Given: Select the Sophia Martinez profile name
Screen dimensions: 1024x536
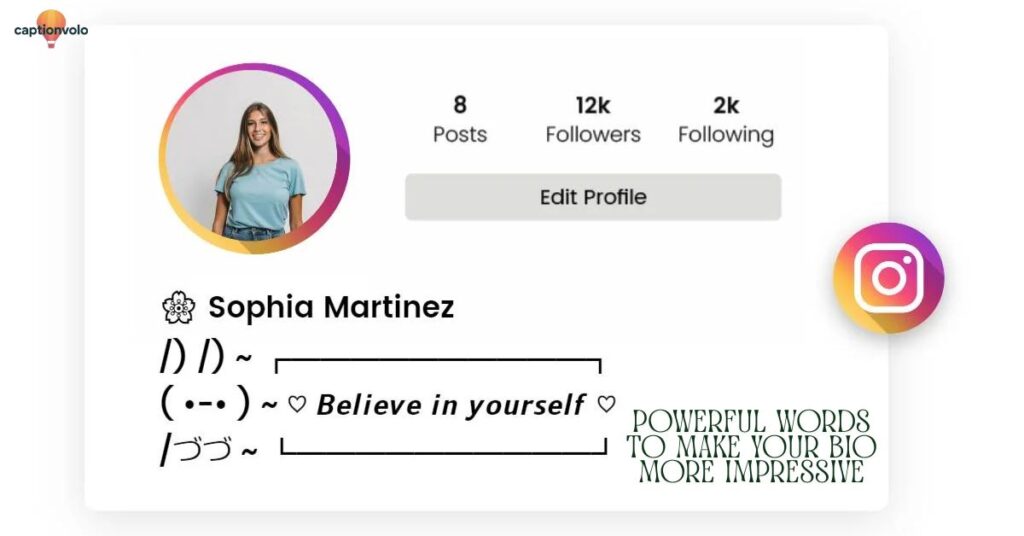Looking at the screenshot, I should [331, 308].
